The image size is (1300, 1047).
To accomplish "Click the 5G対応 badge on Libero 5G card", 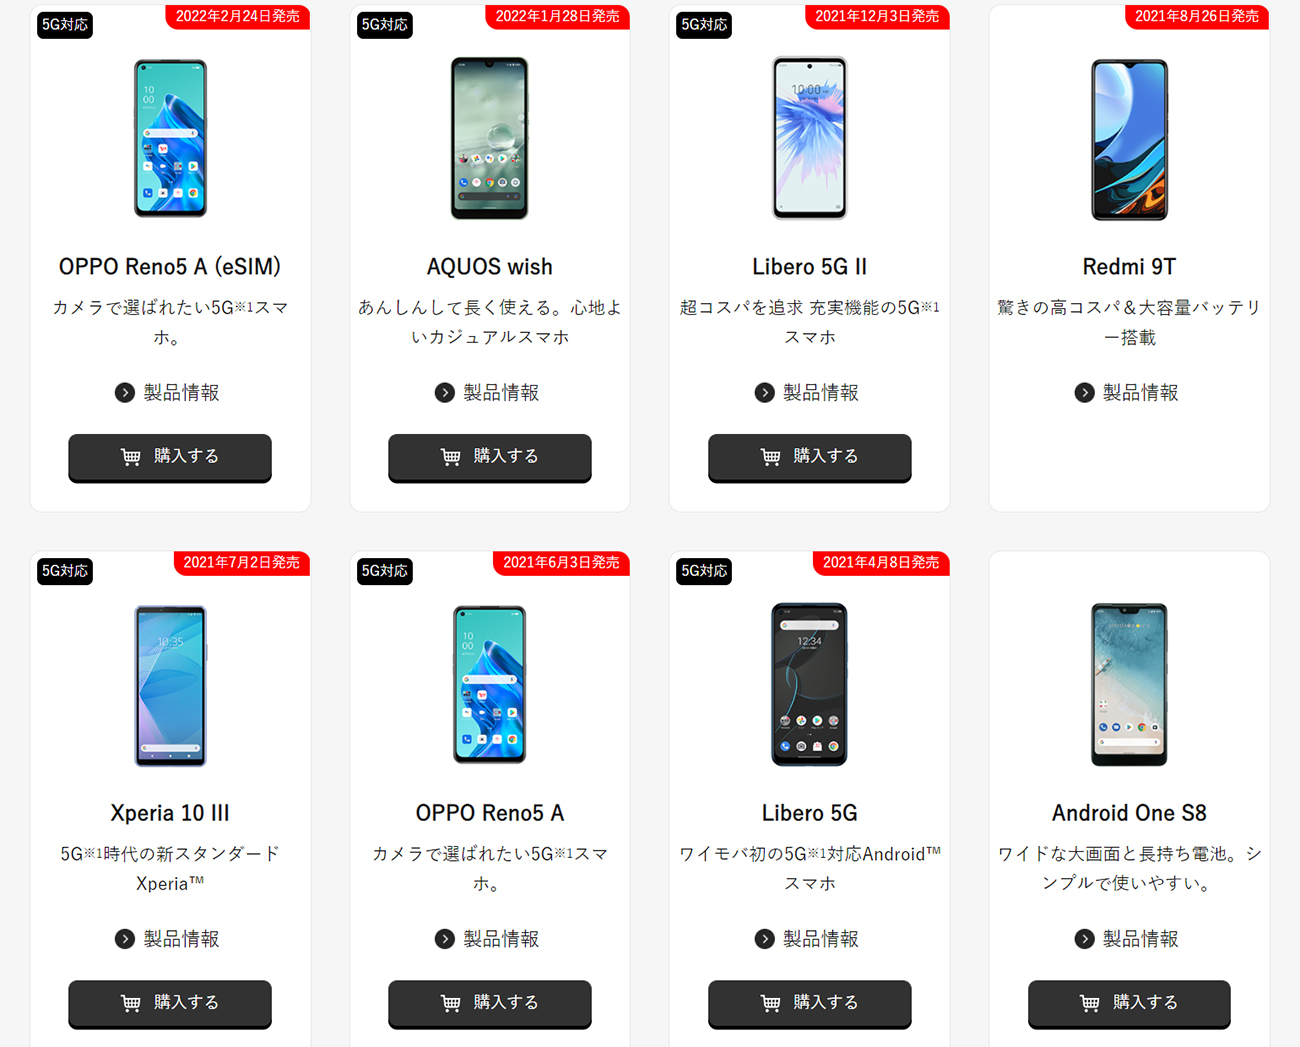I will point(704,571).
